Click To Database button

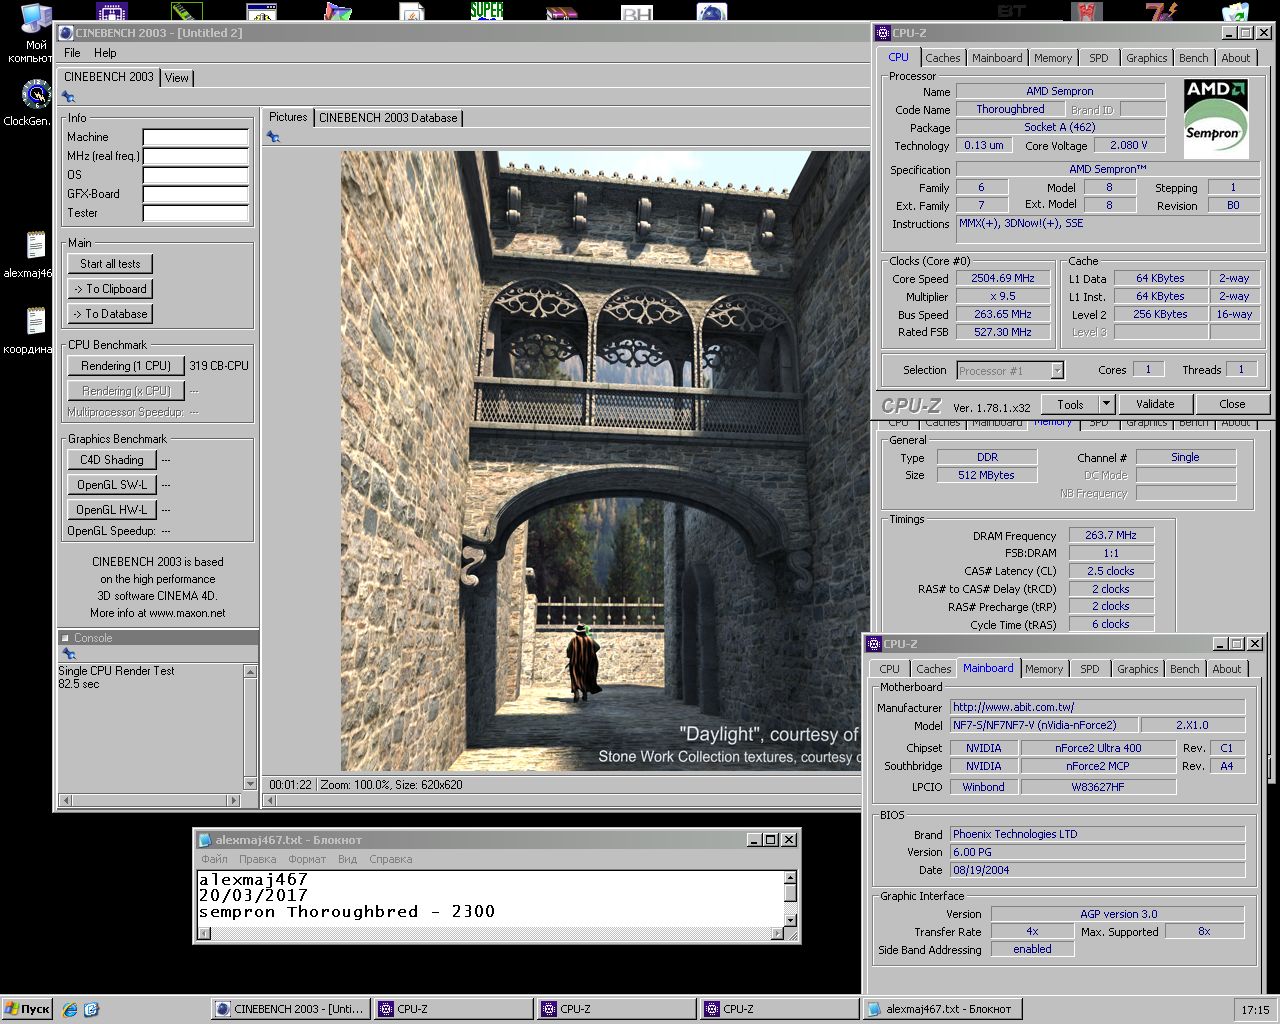(x=110, y=314)
